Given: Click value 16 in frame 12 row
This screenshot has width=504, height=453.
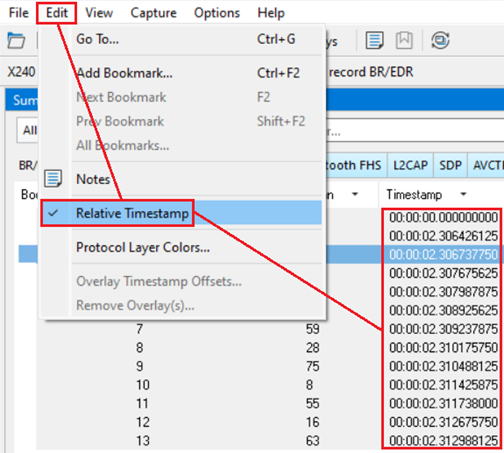Looking at the screenshot, I should 313,423.
